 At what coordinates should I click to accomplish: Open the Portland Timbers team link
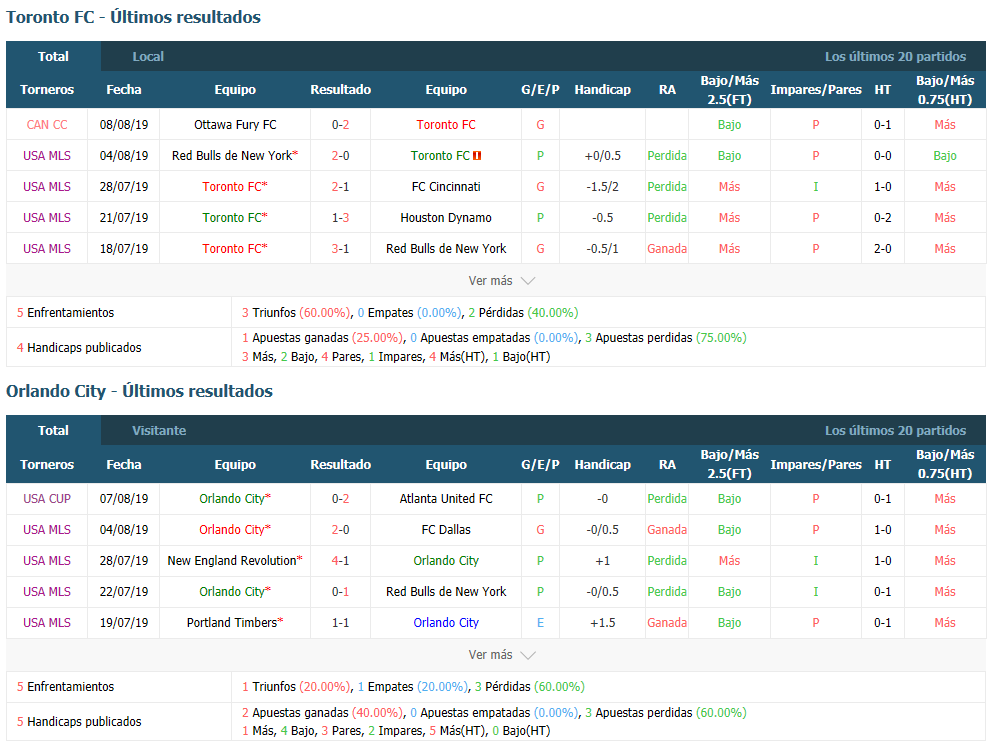point(232,623)
